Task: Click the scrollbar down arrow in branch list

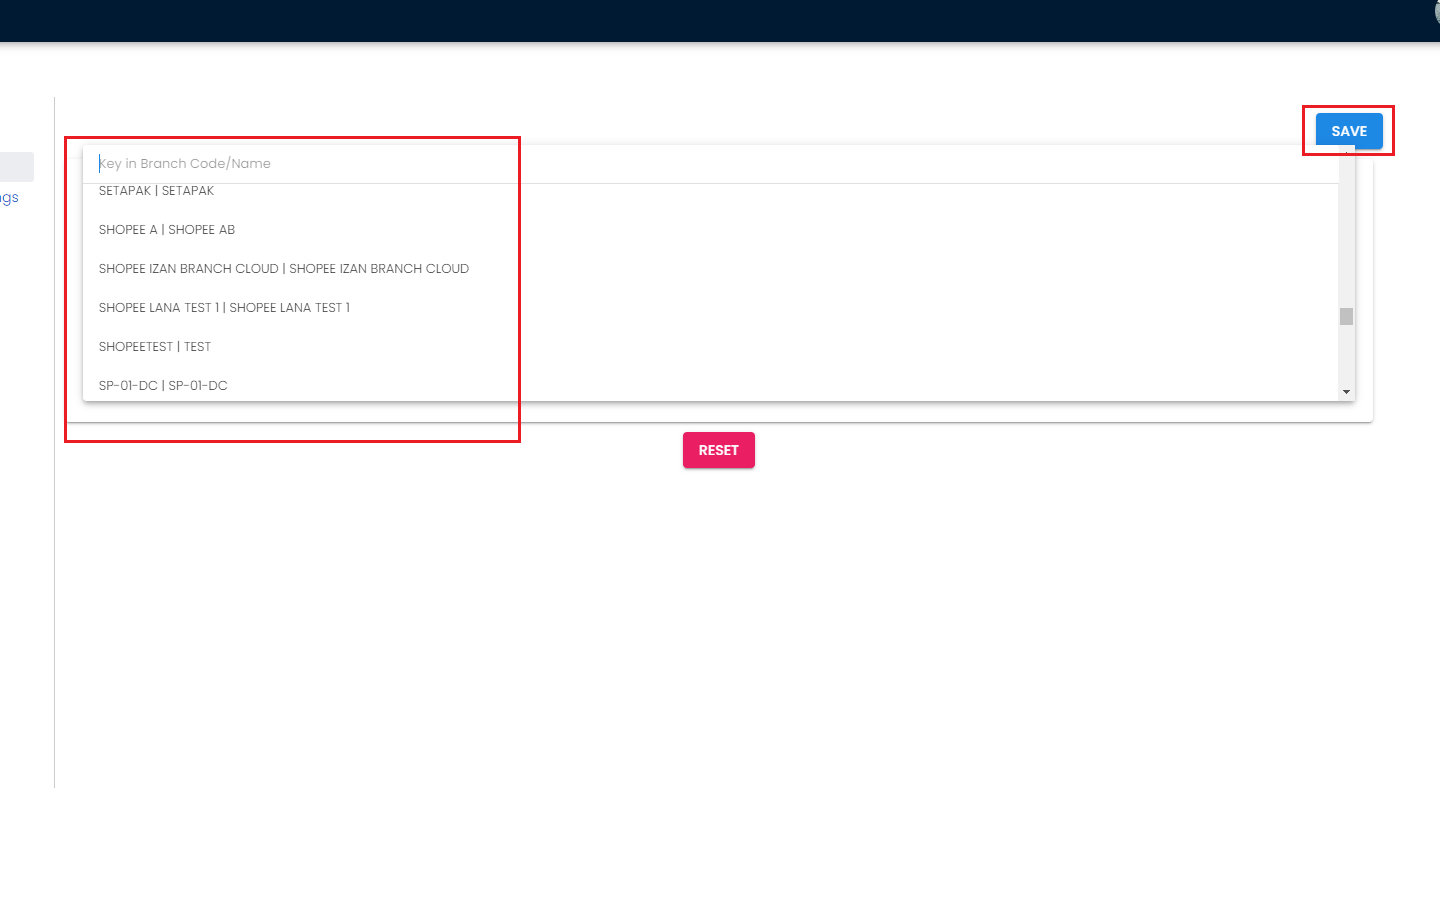Action: tap(1346, 392)
